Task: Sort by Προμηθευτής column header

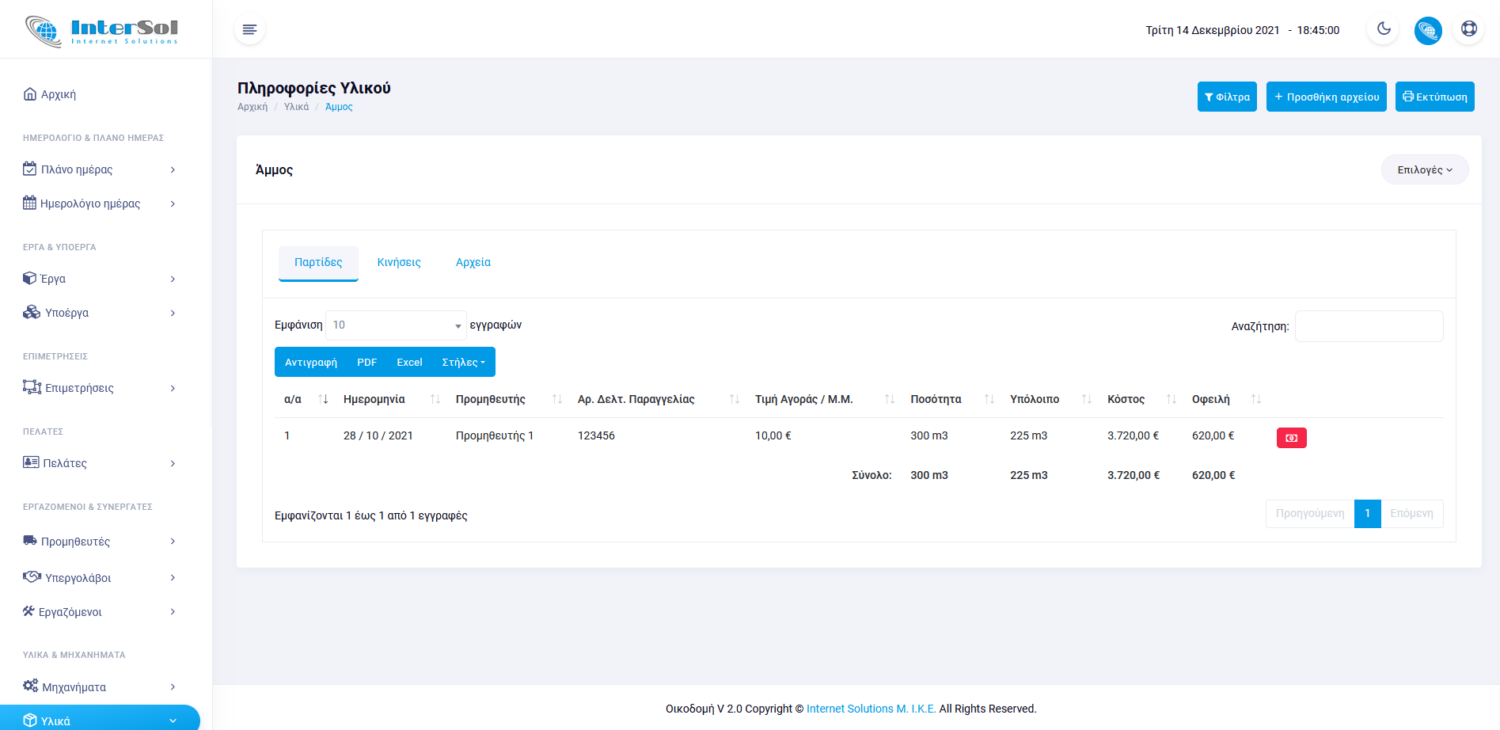Action: (x=490, y=399)
